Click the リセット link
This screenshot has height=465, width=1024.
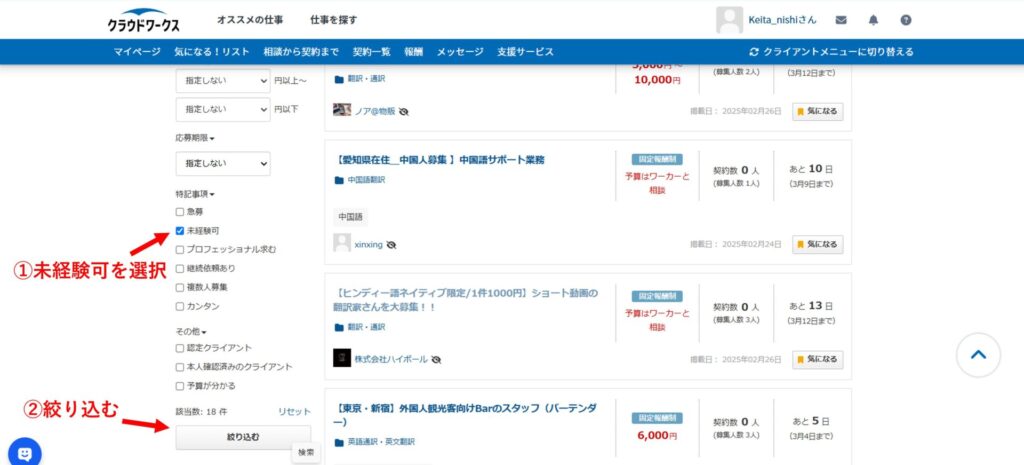295,411
